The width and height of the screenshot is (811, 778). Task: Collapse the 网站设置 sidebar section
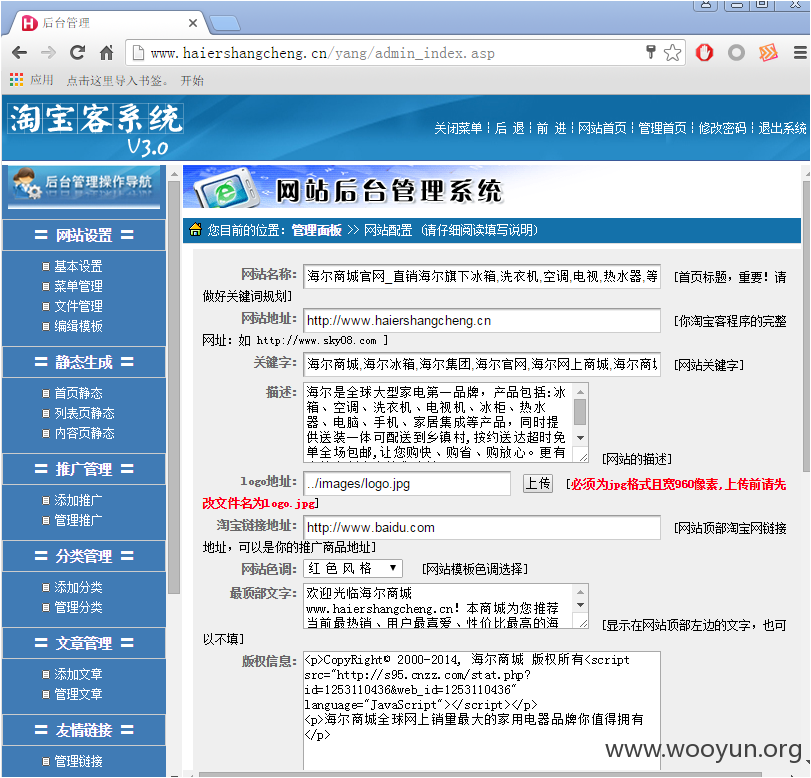coord(84,235)
